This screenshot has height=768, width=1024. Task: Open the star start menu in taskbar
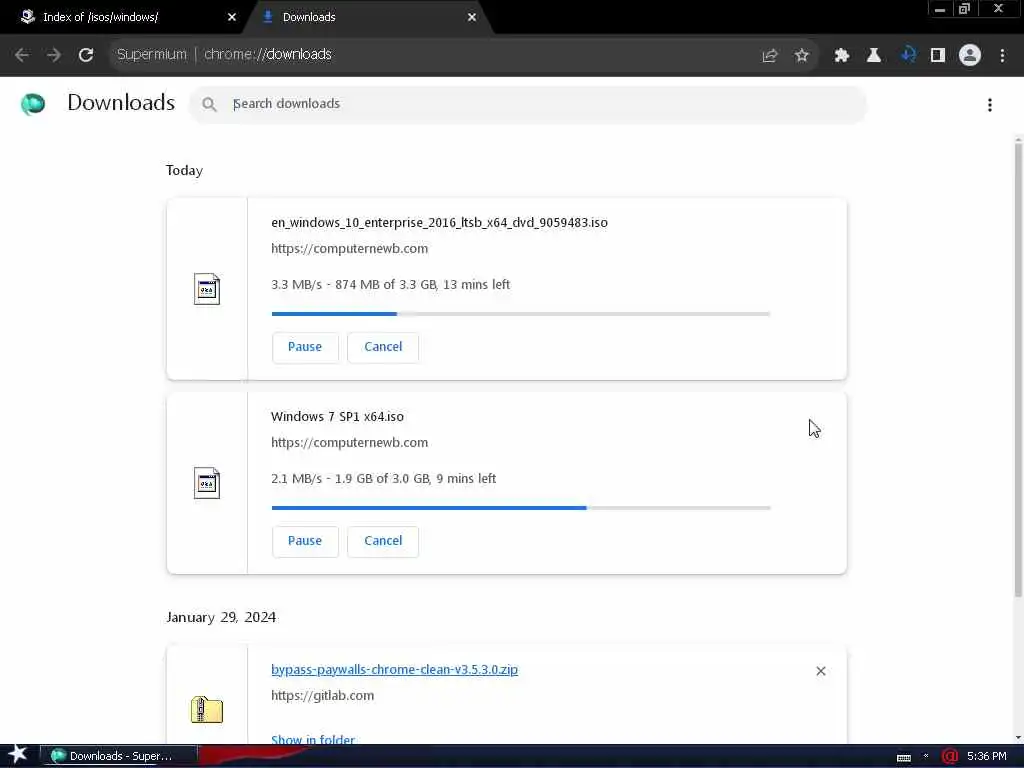(18, 755)
